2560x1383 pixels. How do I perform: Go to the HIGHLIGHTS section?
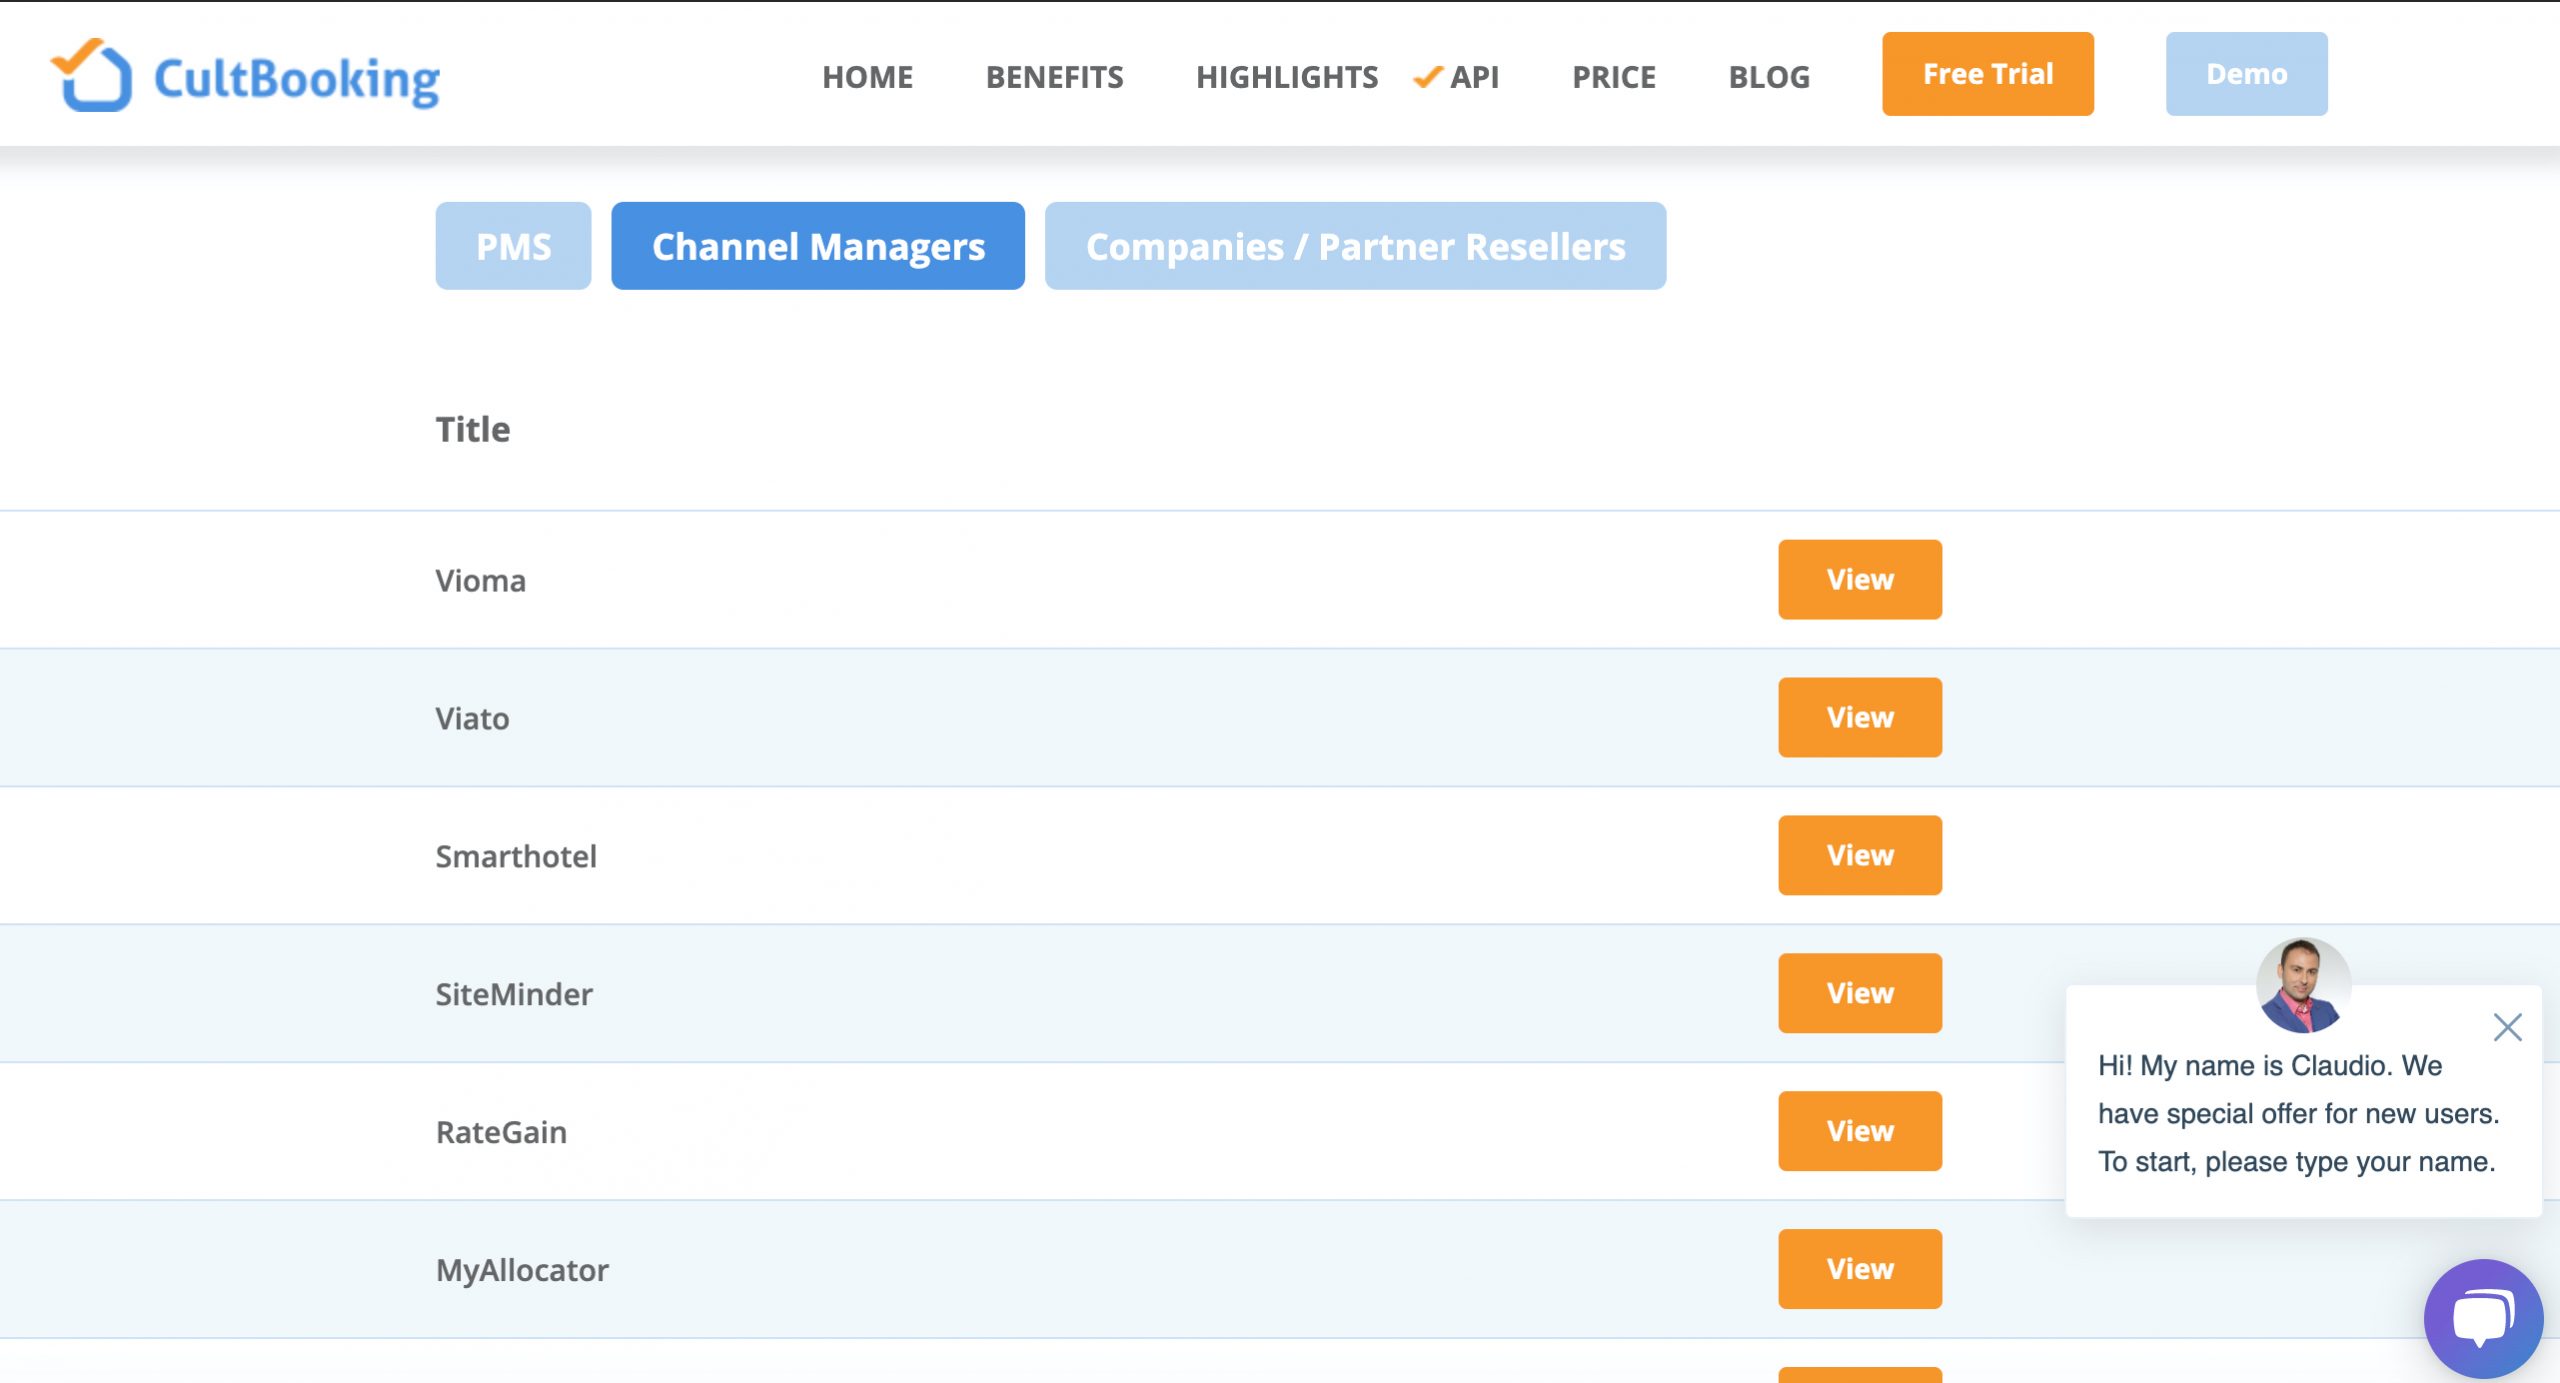click(x=1288, y=77)
